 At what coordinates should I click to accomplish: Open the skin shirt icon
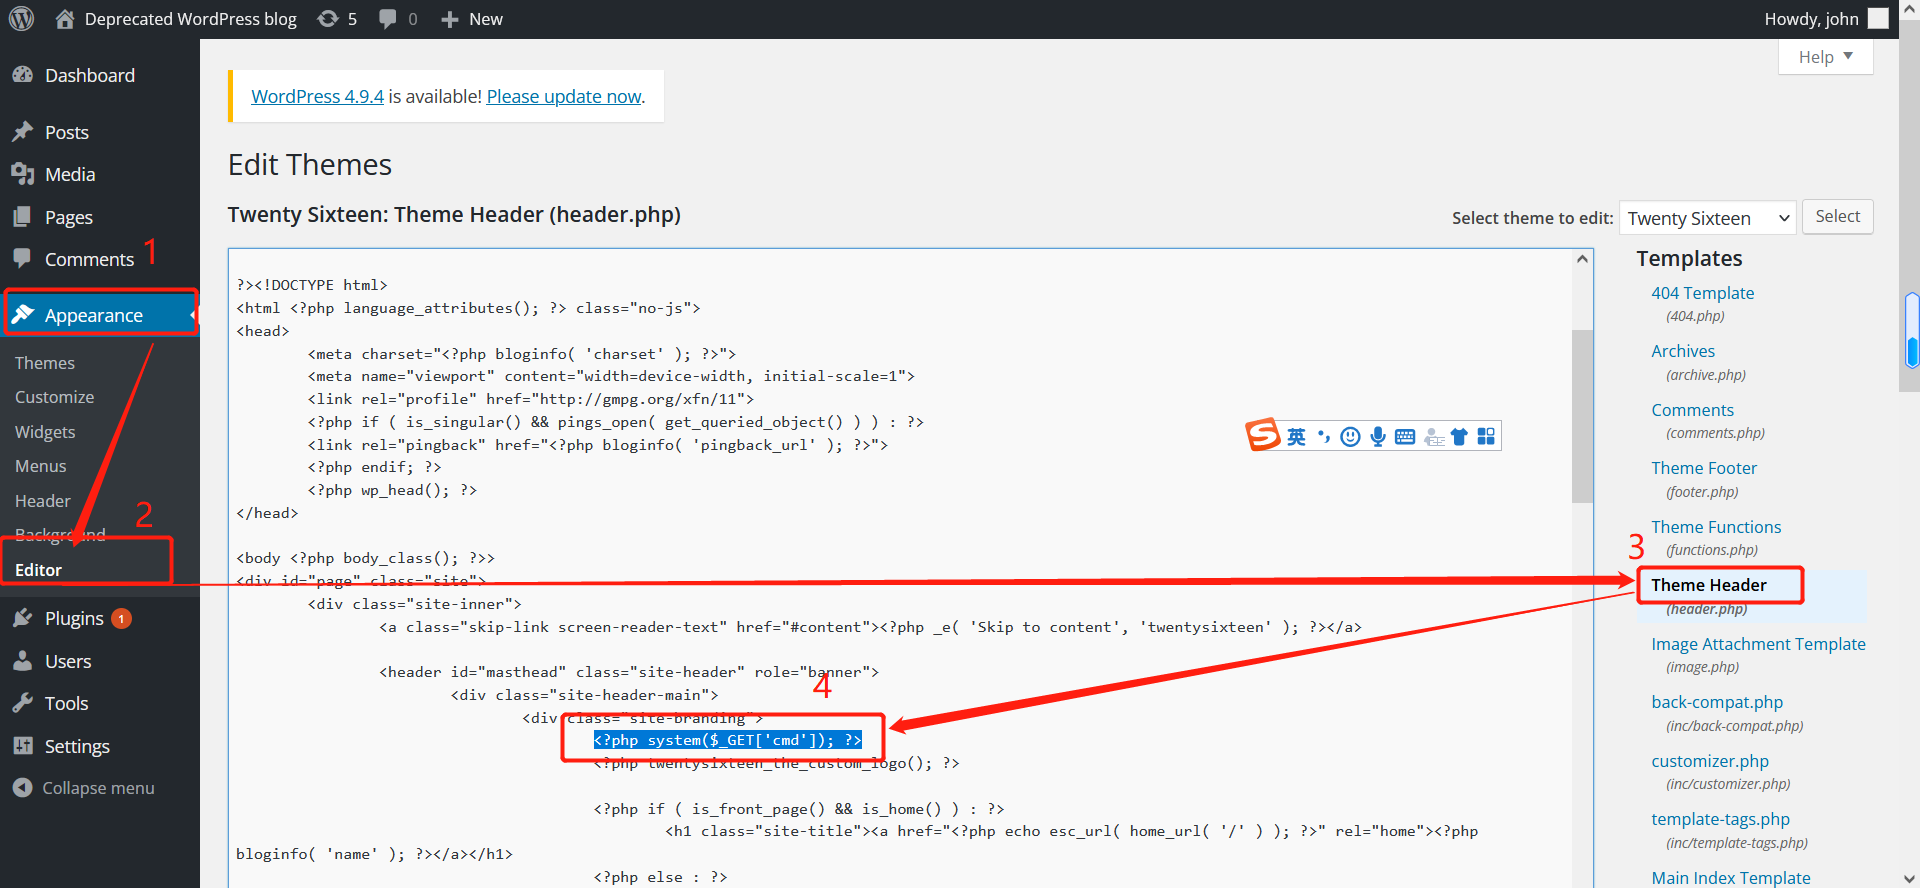pos(1459,436)
